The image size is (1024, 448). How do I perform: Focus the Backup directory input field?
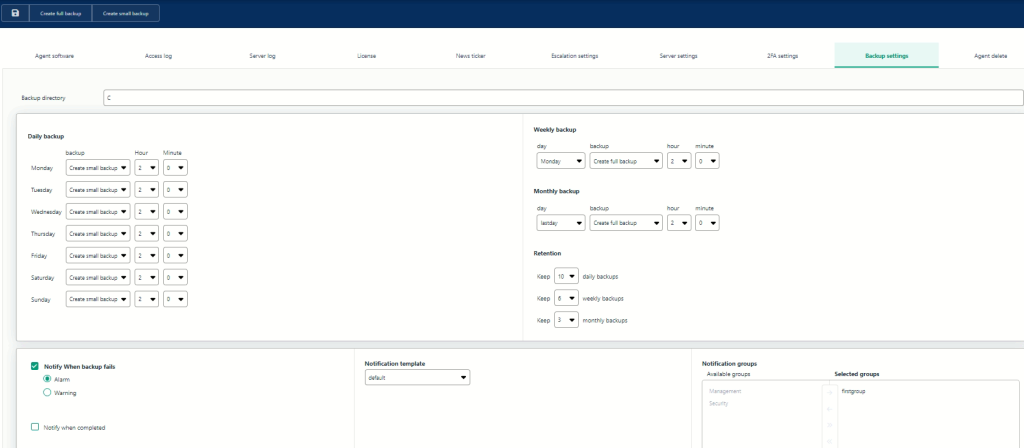point(563,98)
